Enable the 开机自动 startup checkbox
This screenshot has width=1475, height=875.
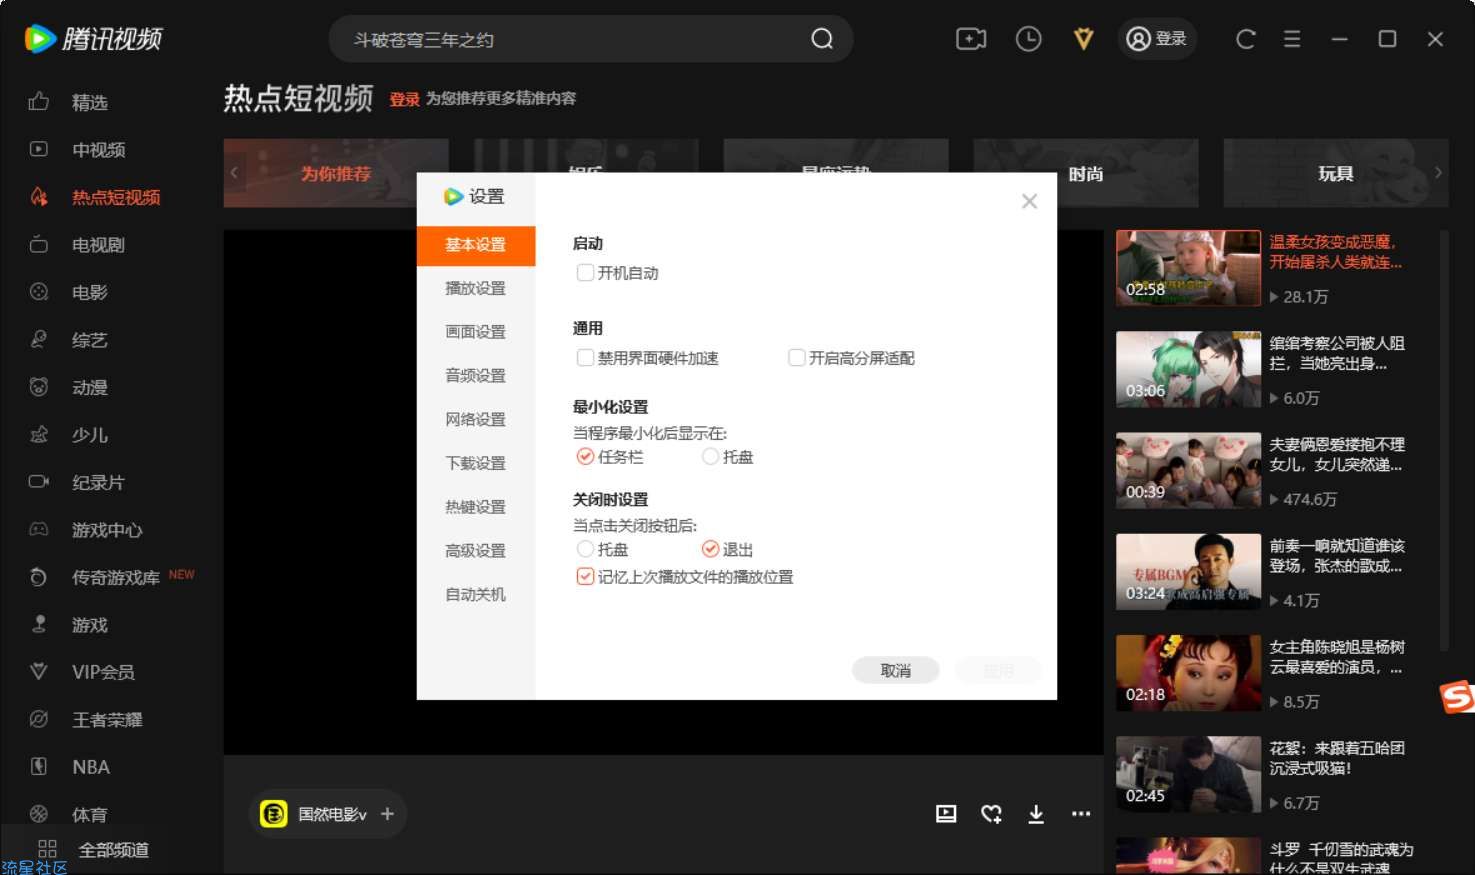click(x=586, y=273)
